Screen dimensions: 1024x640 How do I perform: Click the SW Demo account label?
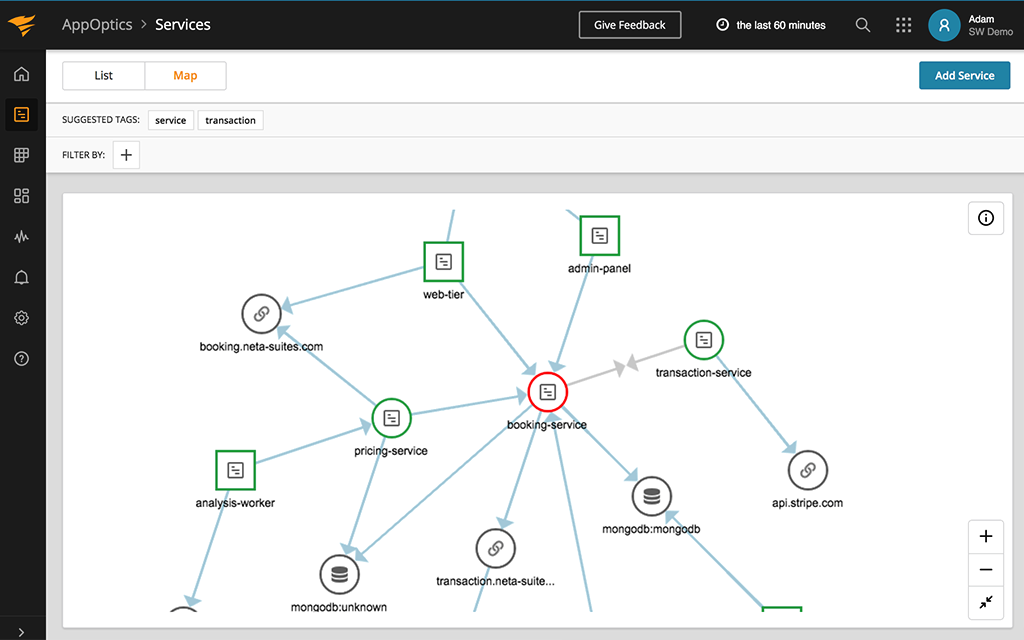pyautogui.click(x=990, y=32)
